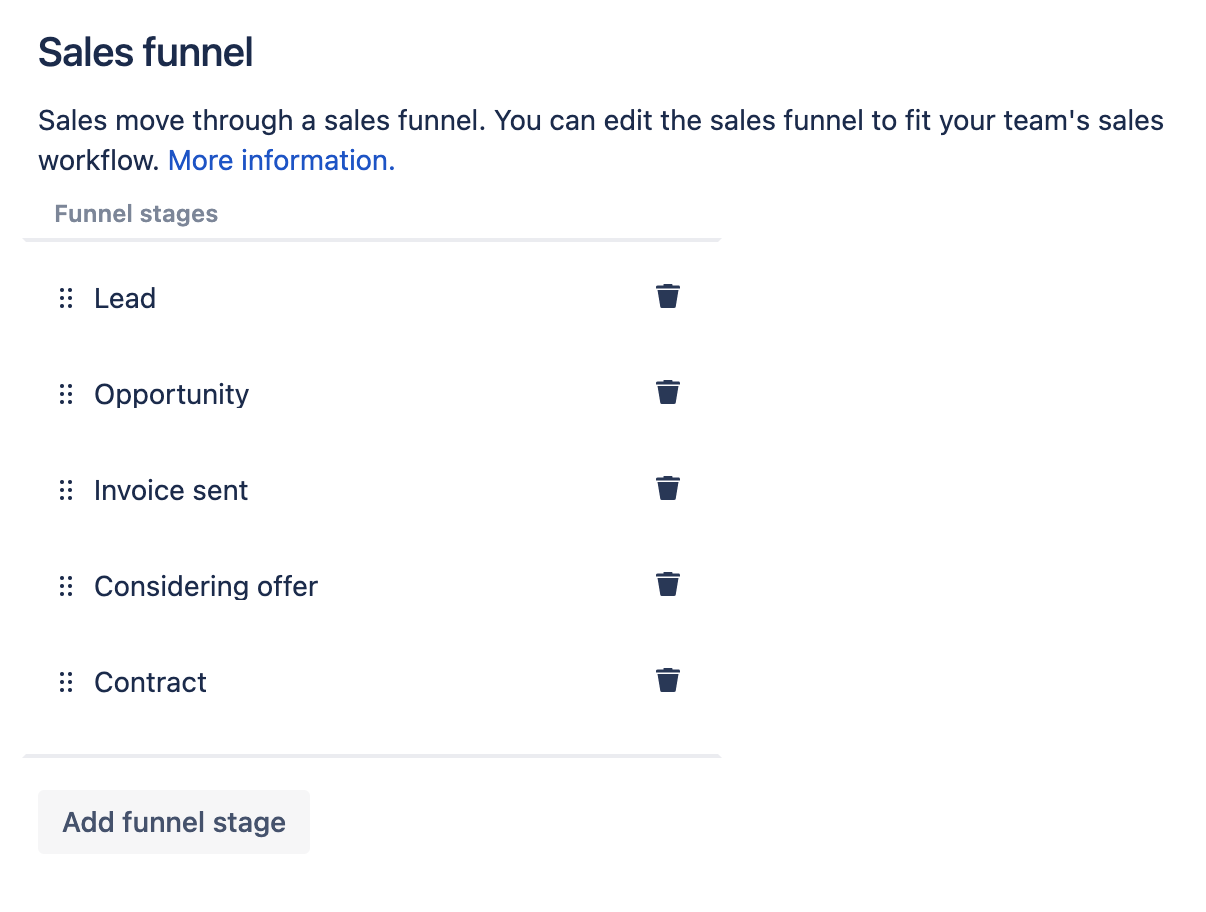Delete the Considering offer stage
The image size is (1206, 912).
[667, 584]
